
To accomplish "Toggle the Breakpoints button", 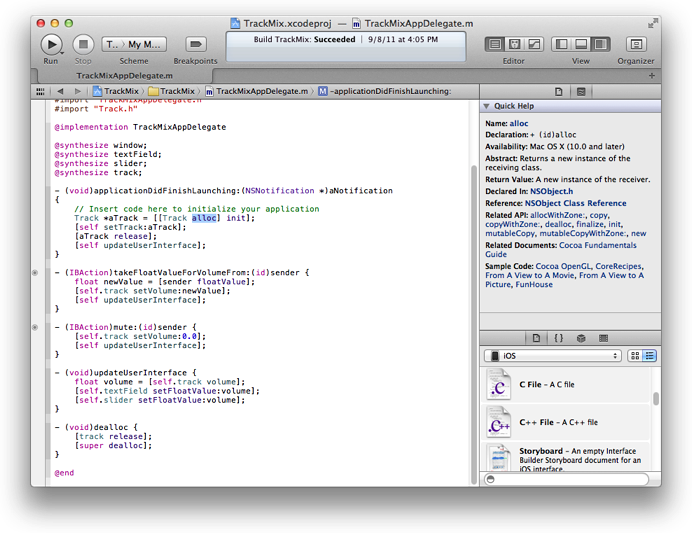I will tap(195, 44).
